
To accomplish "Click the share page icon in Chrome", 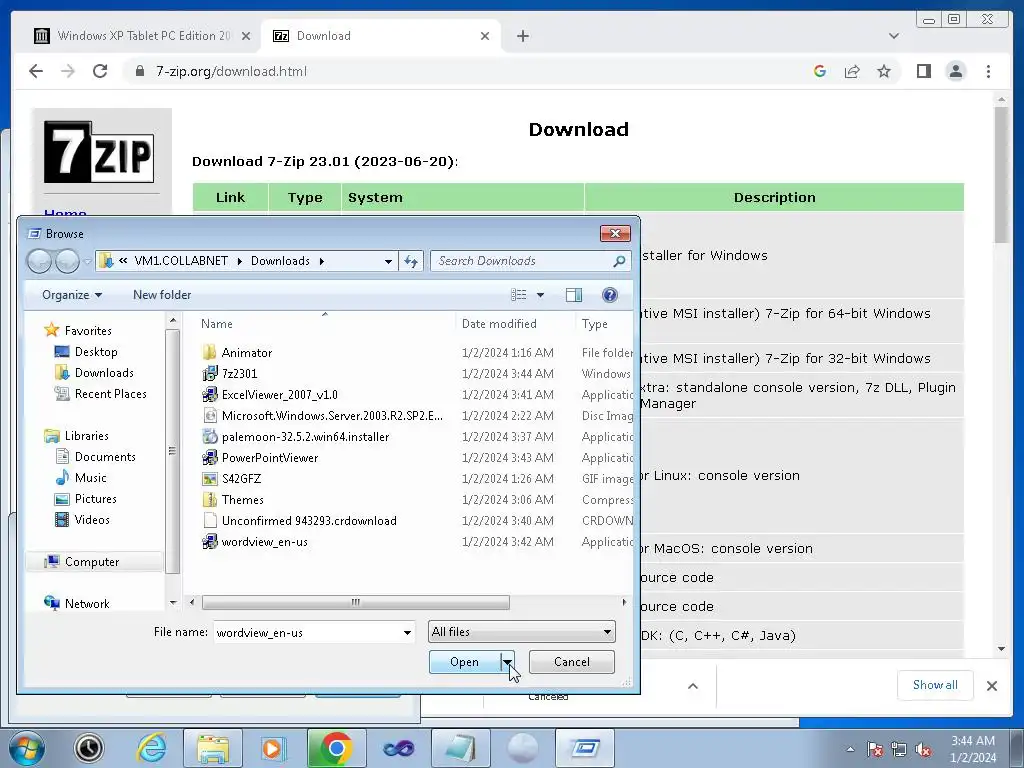I will tap(852, 71).
